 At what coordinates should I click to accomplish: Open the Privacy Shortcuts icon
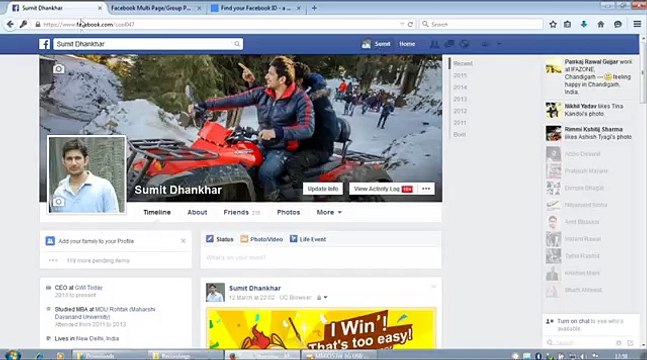click(485, 44)
